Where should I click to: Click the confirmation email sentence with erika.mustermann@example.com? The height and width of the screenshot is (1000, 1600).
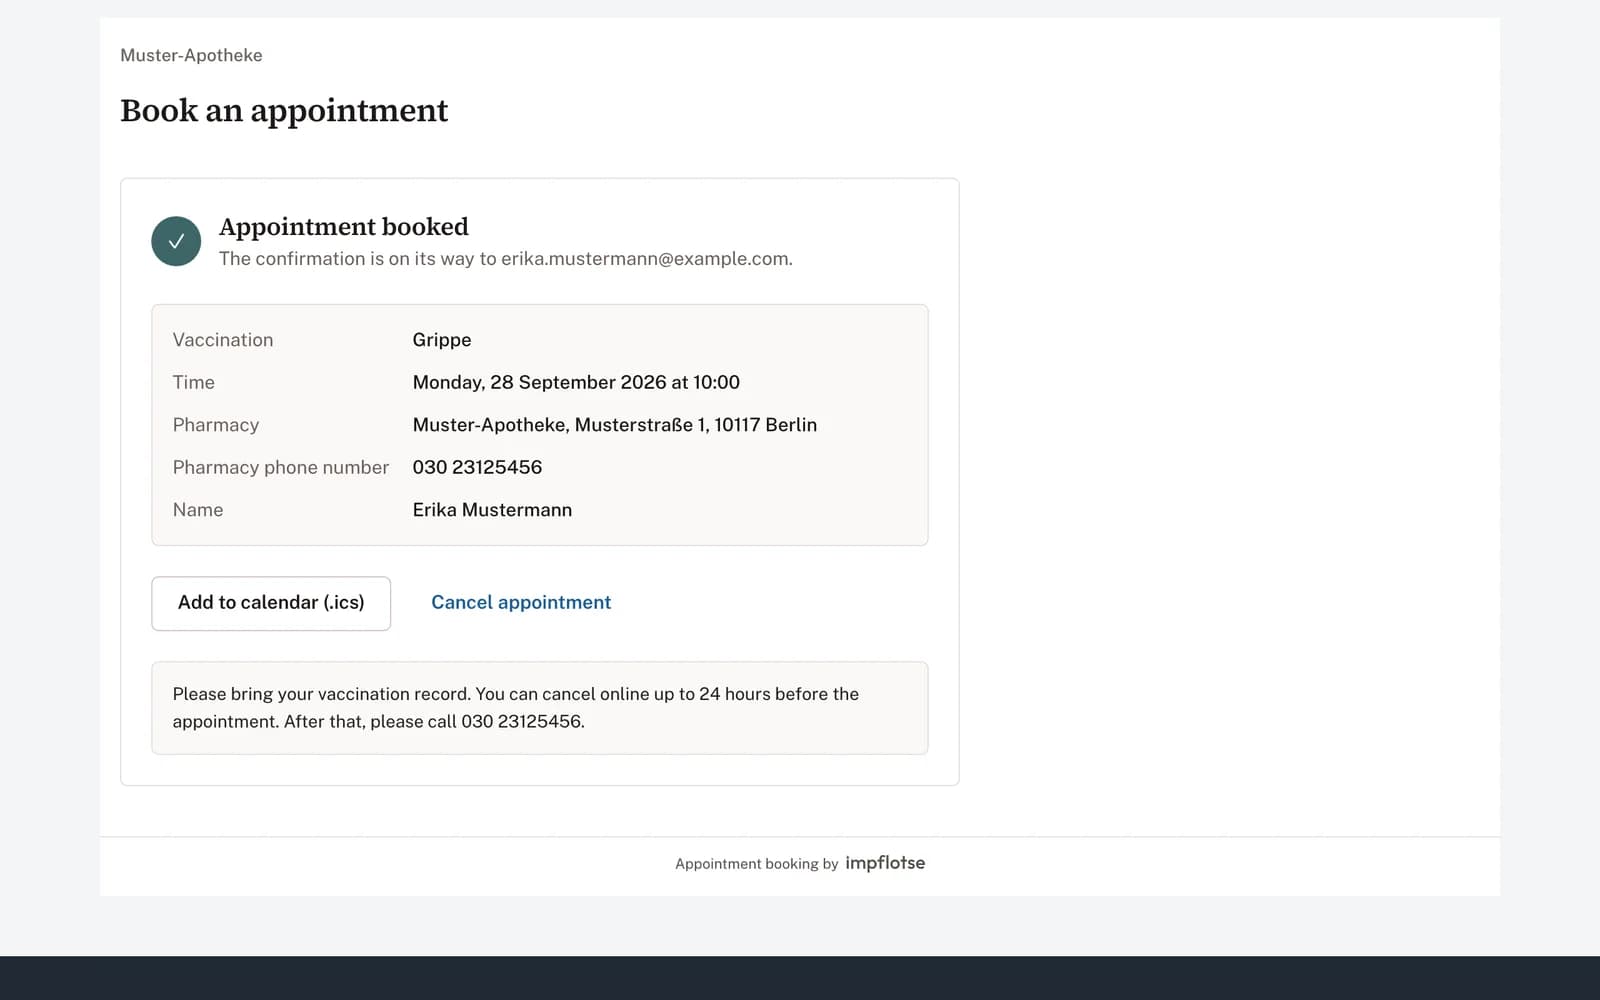click(x=506, y=259)
